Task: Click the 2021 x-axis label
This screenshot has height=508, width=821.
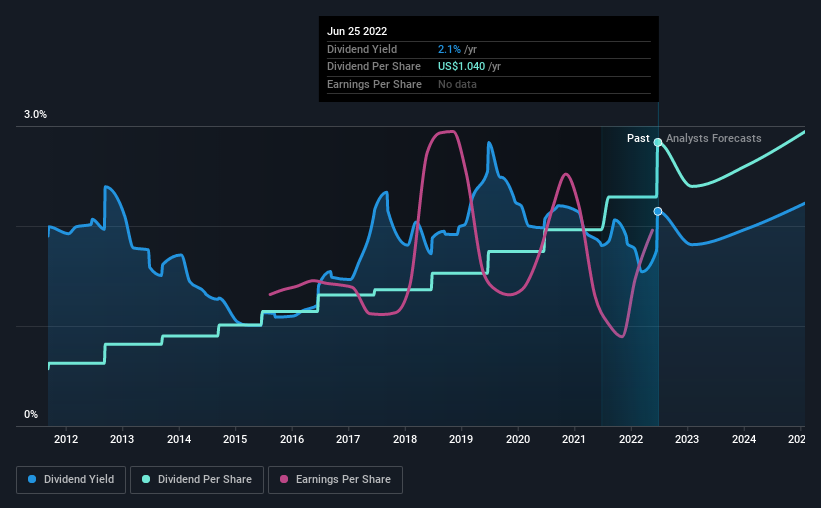Action: coord(574,439)
